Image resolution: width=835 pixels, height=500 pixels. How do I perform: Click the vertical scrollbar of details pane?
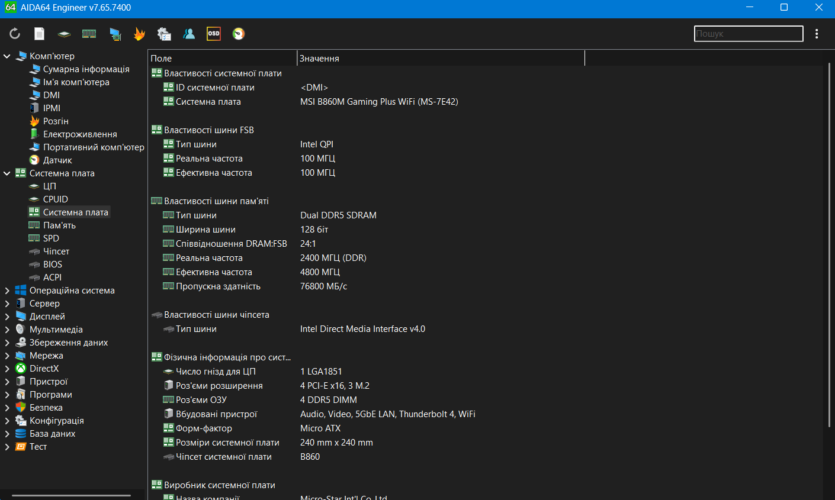tap(829, 245)
